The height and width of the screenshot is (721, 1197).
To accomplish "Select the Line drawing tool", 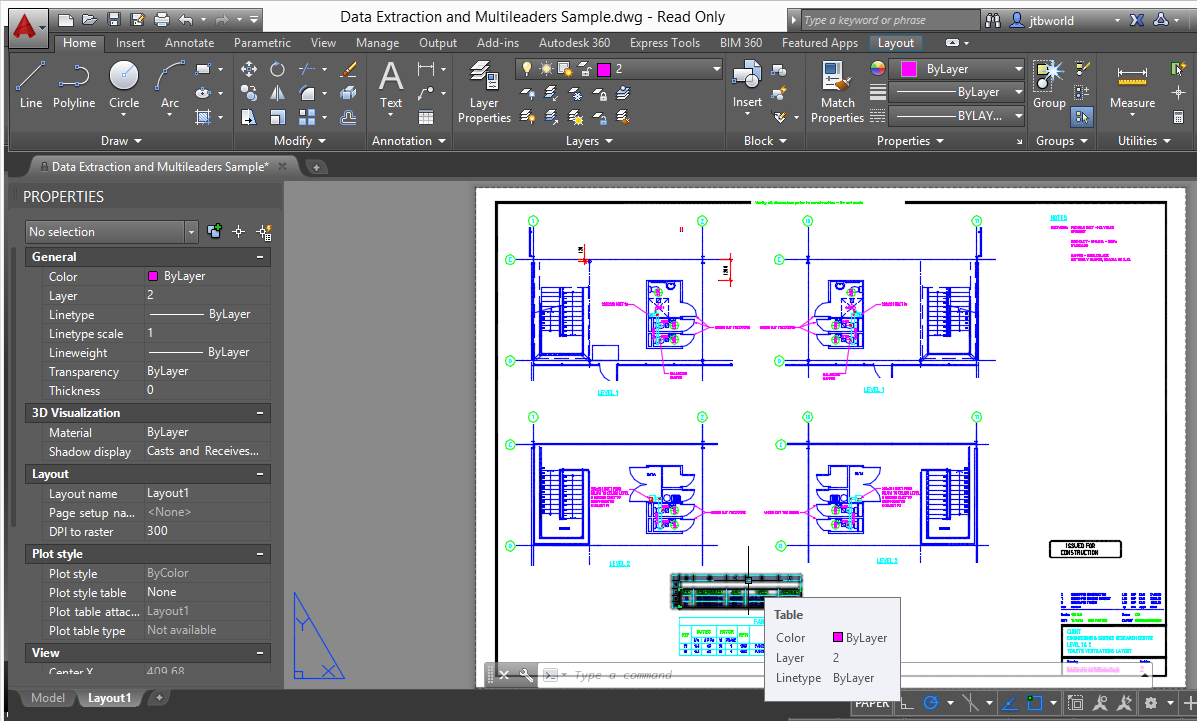I will point(31,85).
